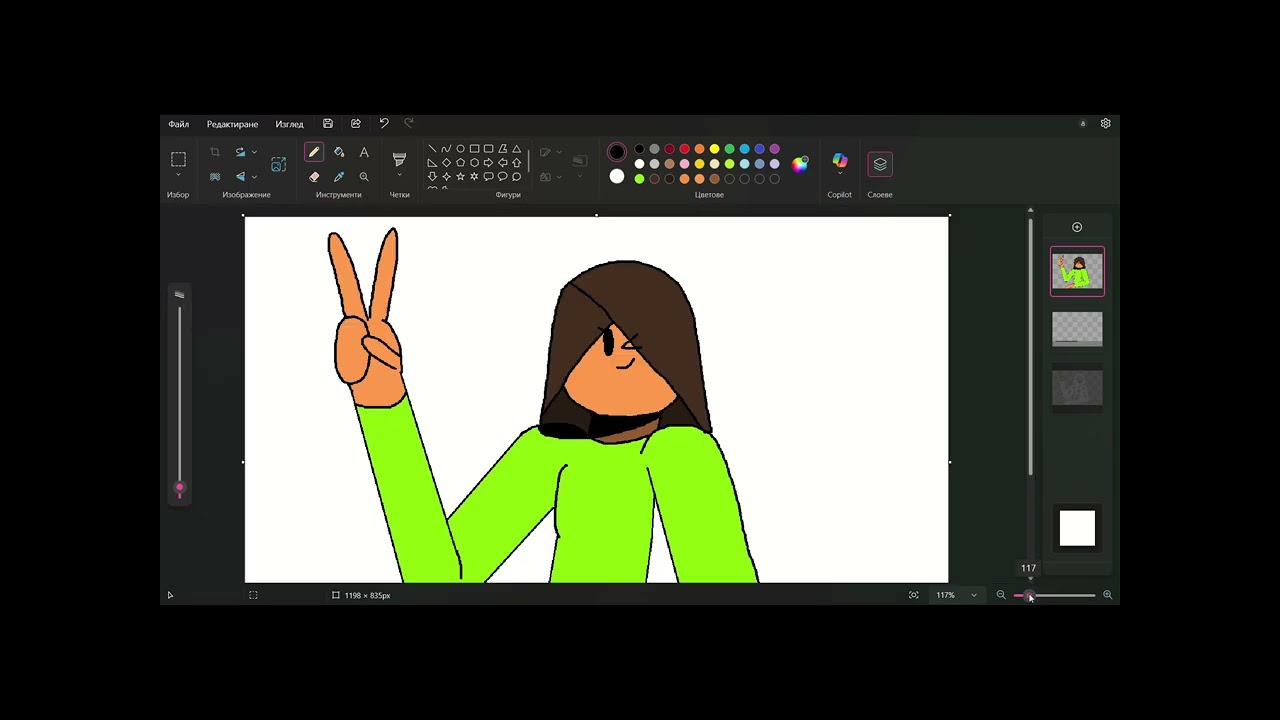Click the Save icon
The image size is (1280, 720).
[x=328, y=123]
